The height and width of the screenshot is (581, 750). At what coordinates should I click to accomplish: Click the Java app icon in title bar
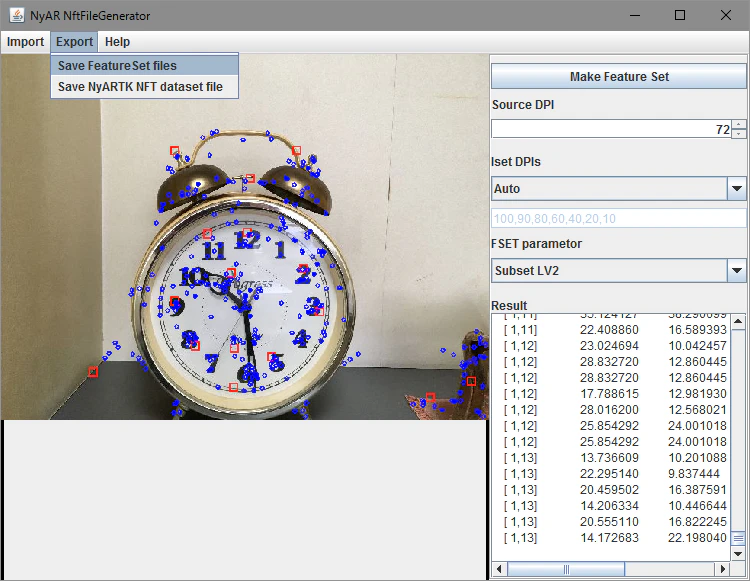17,15
